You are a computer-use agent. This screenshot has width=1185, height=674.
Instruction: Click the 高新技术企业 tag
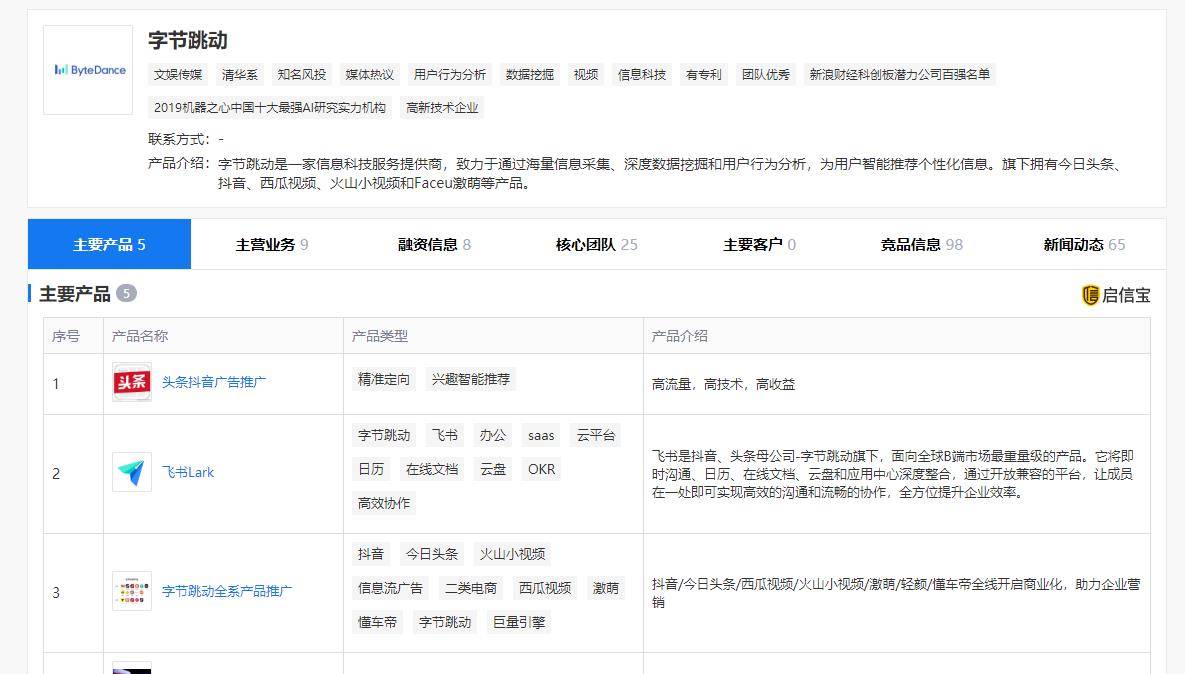pos(442,107)
